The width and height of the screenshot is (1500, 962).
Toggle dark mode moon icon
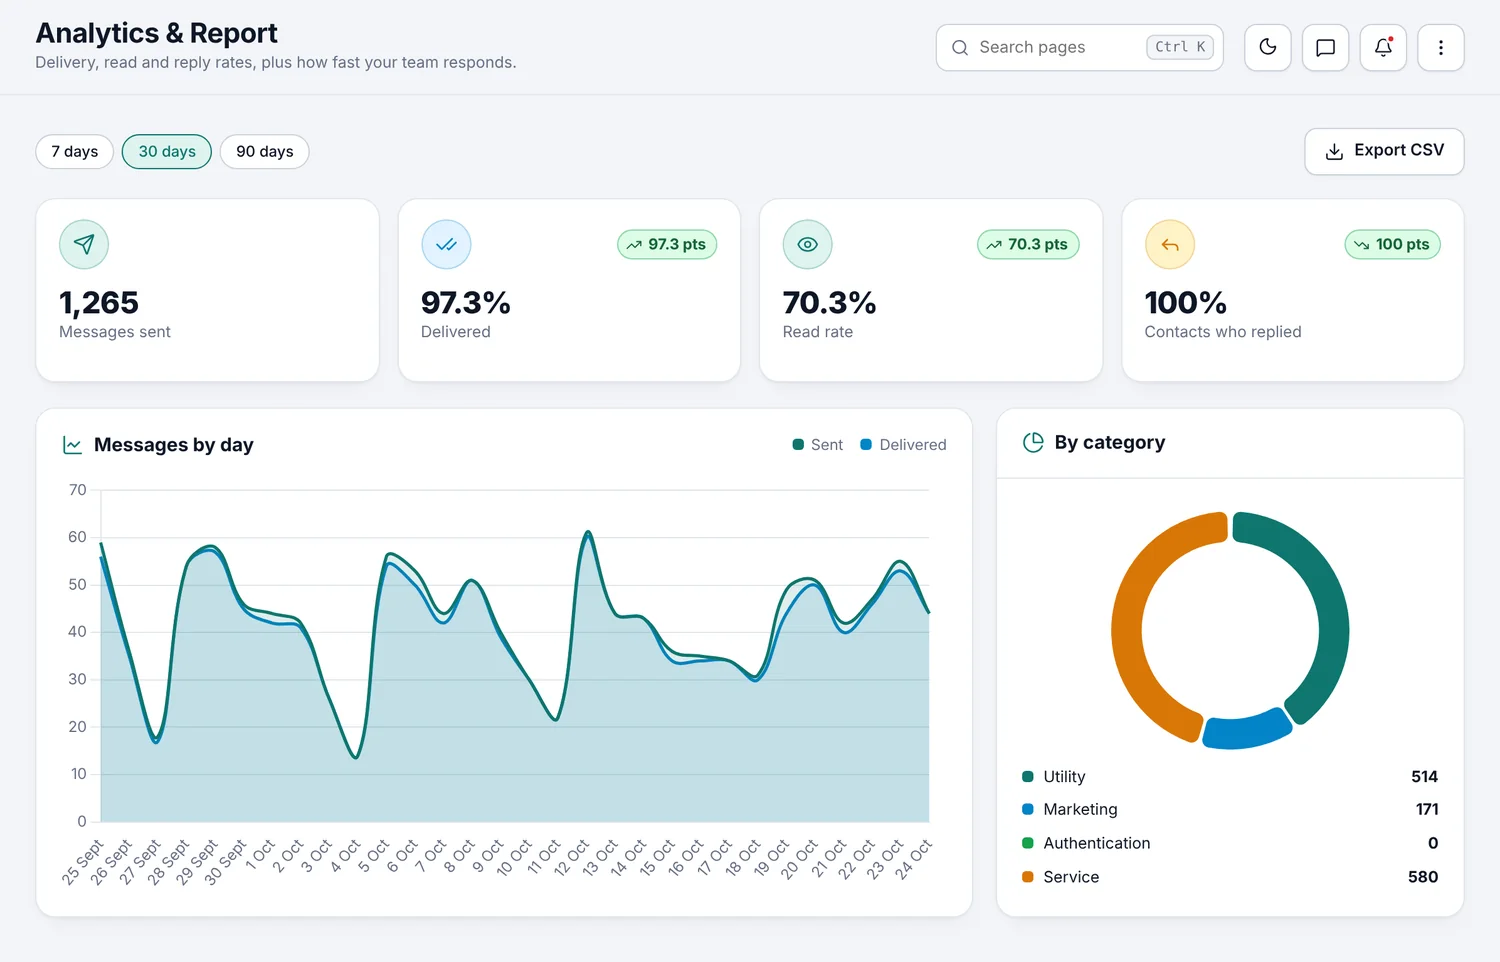coord(1267,47)
